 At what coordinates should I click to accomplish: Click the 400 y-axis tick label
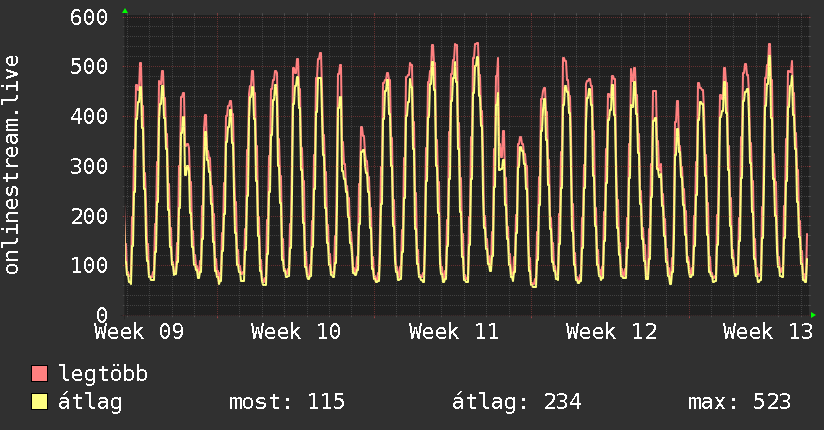click(89, 116)
